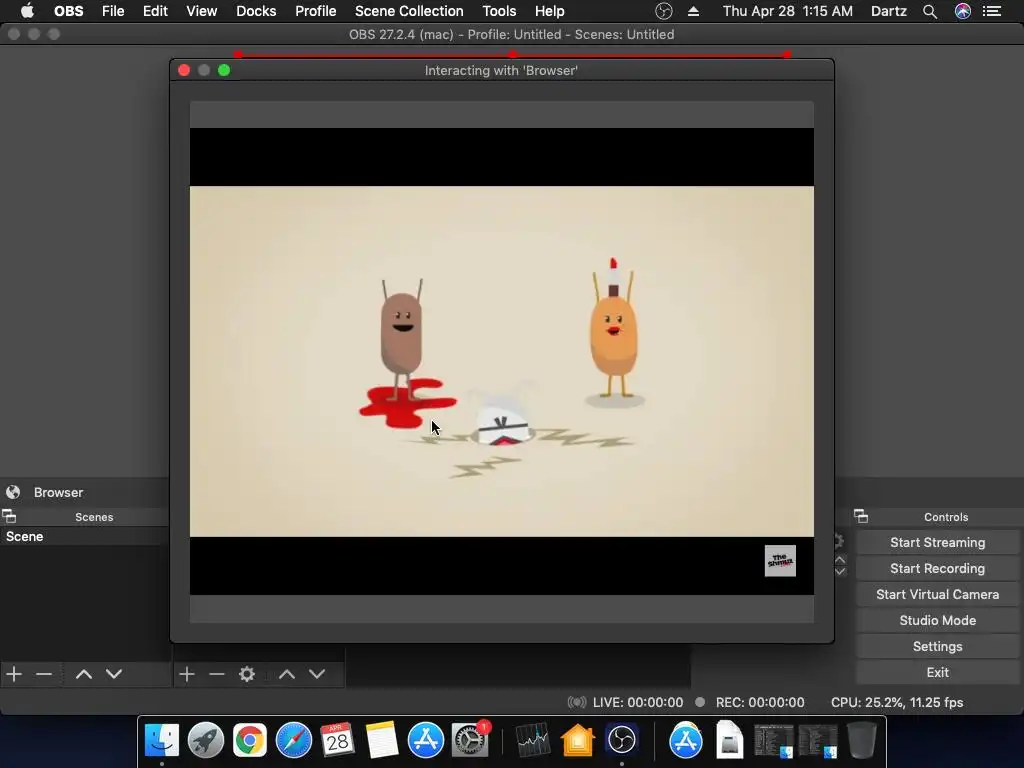Image resolution: width=1024 pixels, height=768 pixels.
Task: Move the scene down with the Scenes down arrow
Action: (114, 674)
